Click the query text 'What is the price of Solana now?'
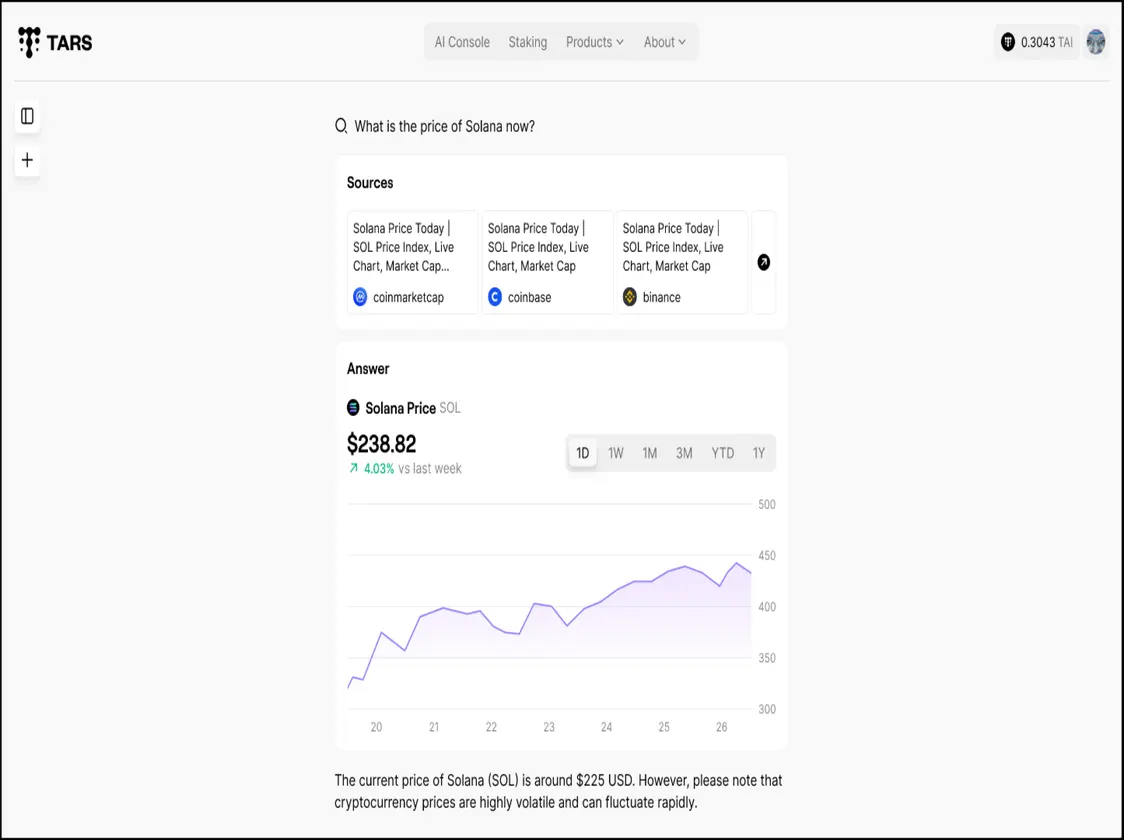 click(444, 126)
